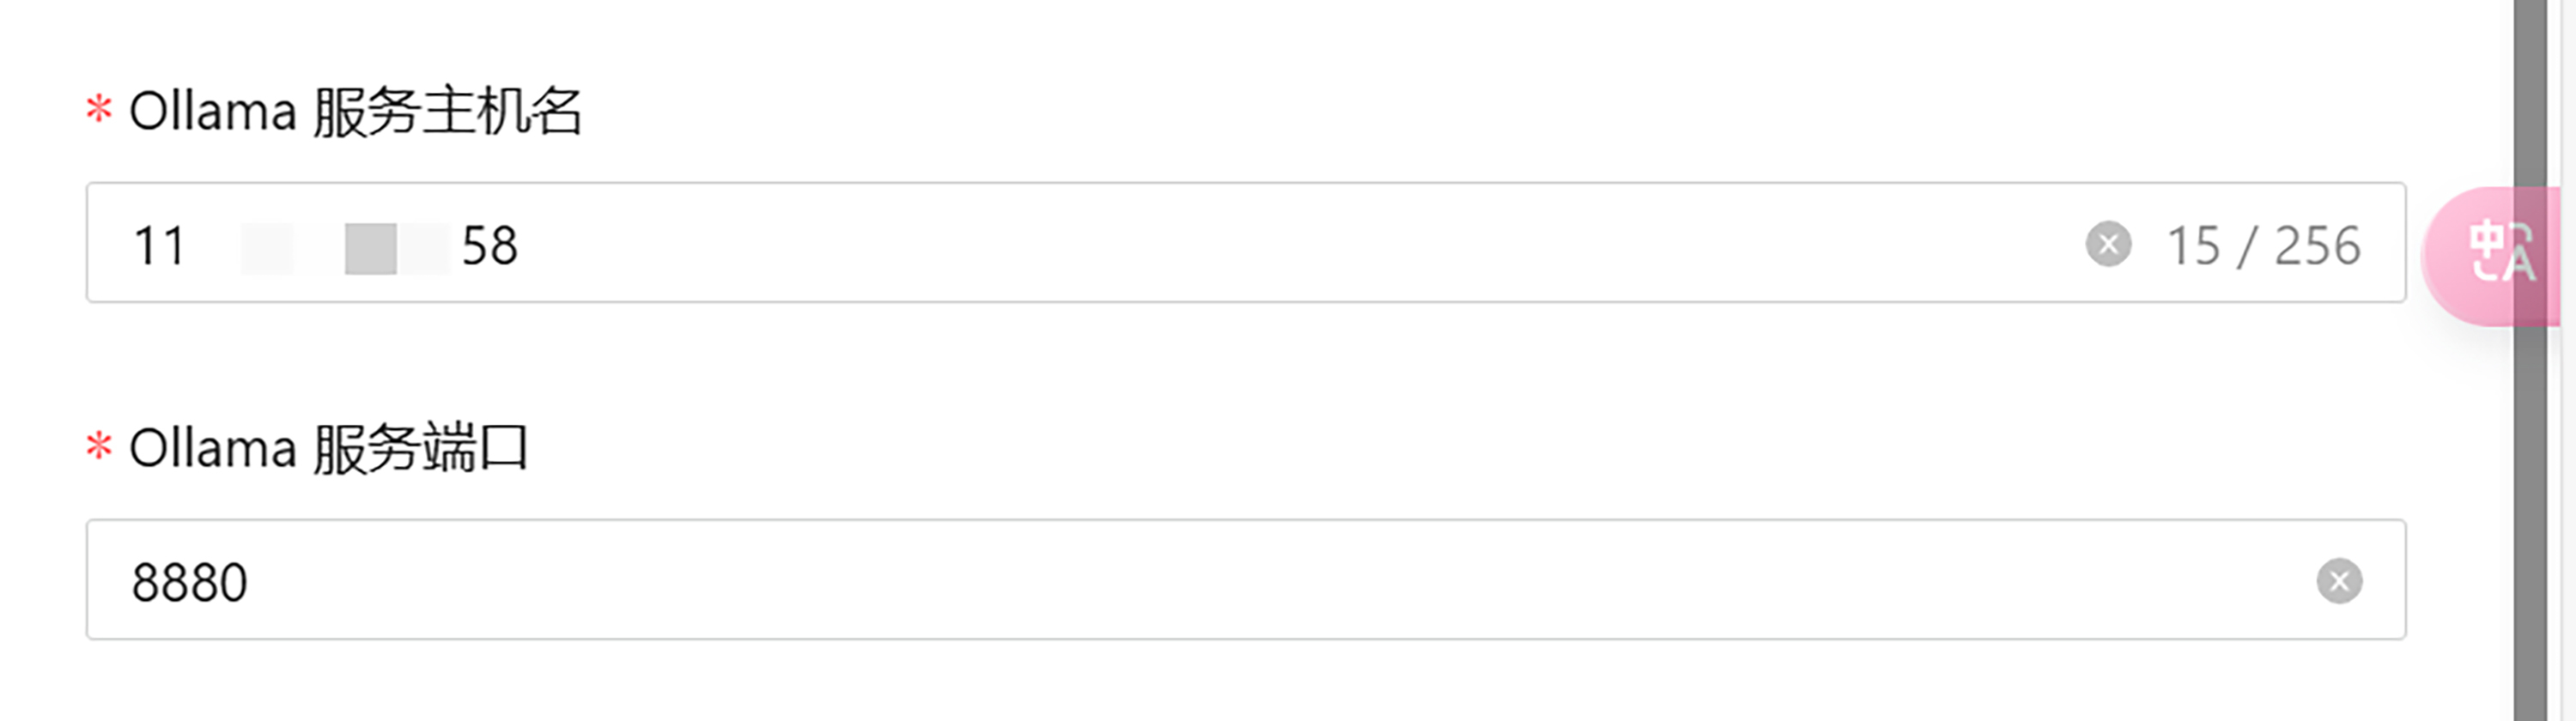The width and height of the screenshot is (2576, 721).
Task: Place cursor on the 11 in hostname
Action: (x=159, y=245)
